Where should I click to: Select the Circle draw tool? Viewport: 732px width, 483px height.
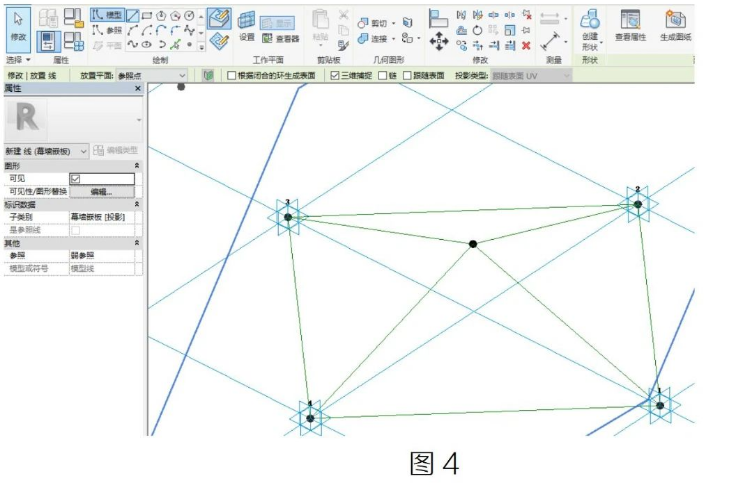[189, 16]
